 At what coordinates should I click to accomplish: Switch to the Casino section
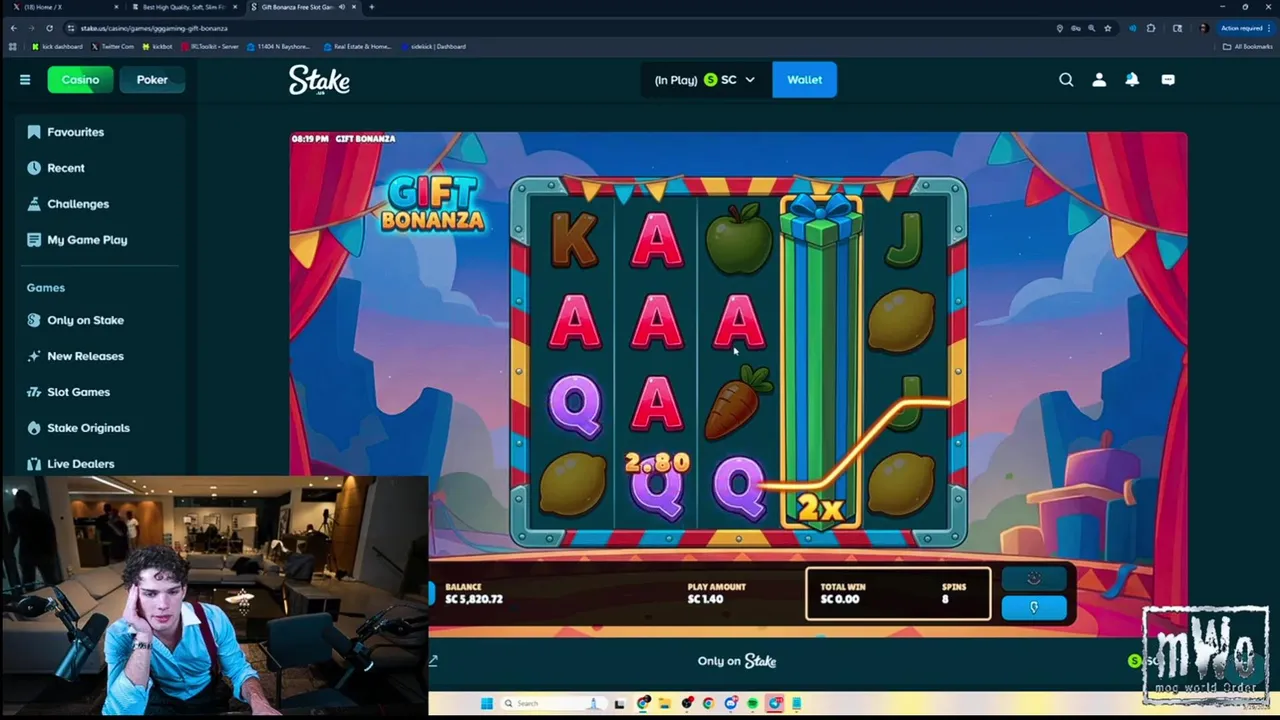coord(80,80)
